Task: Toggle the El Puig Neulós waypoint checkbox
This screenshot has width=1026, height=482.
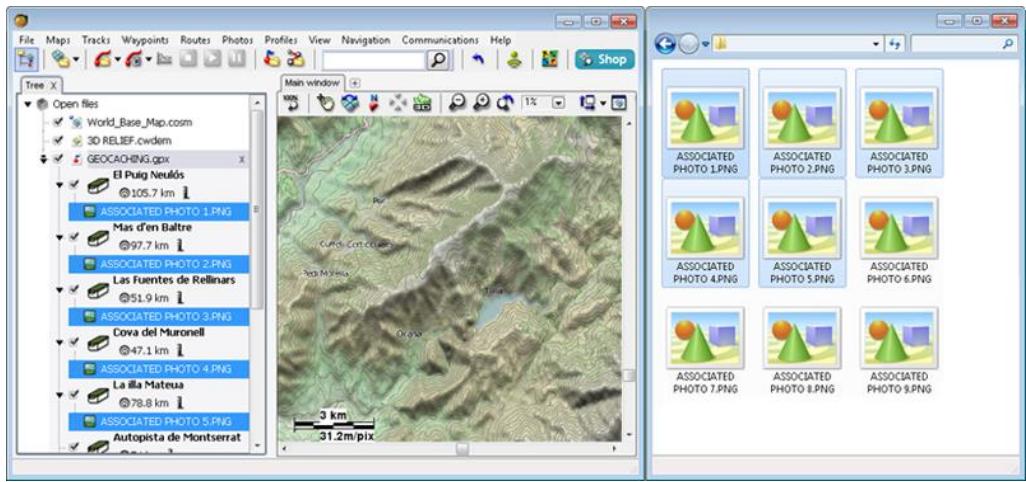Action: [74, 185]
